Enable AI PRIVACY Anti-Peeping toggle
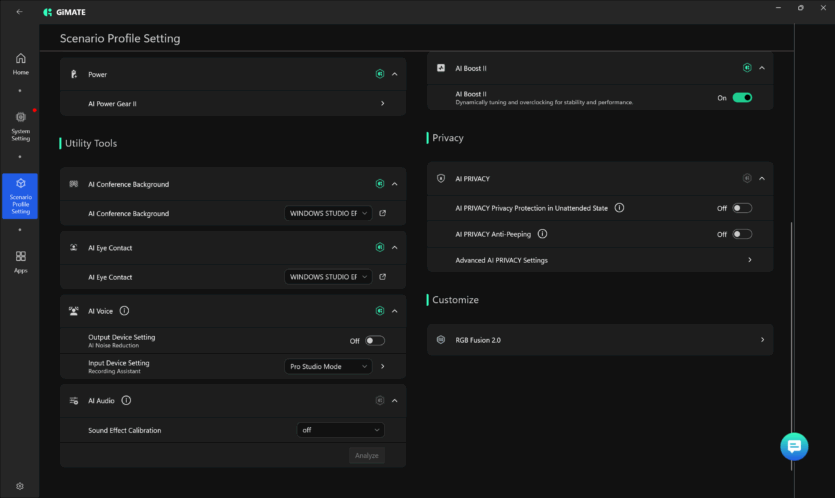 click(741, 234)
